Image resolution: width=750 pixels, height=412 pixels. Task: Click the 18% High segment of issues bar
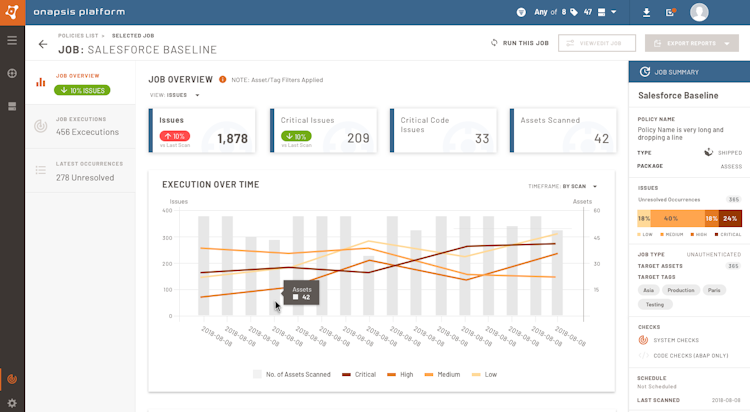coord(711,218)
